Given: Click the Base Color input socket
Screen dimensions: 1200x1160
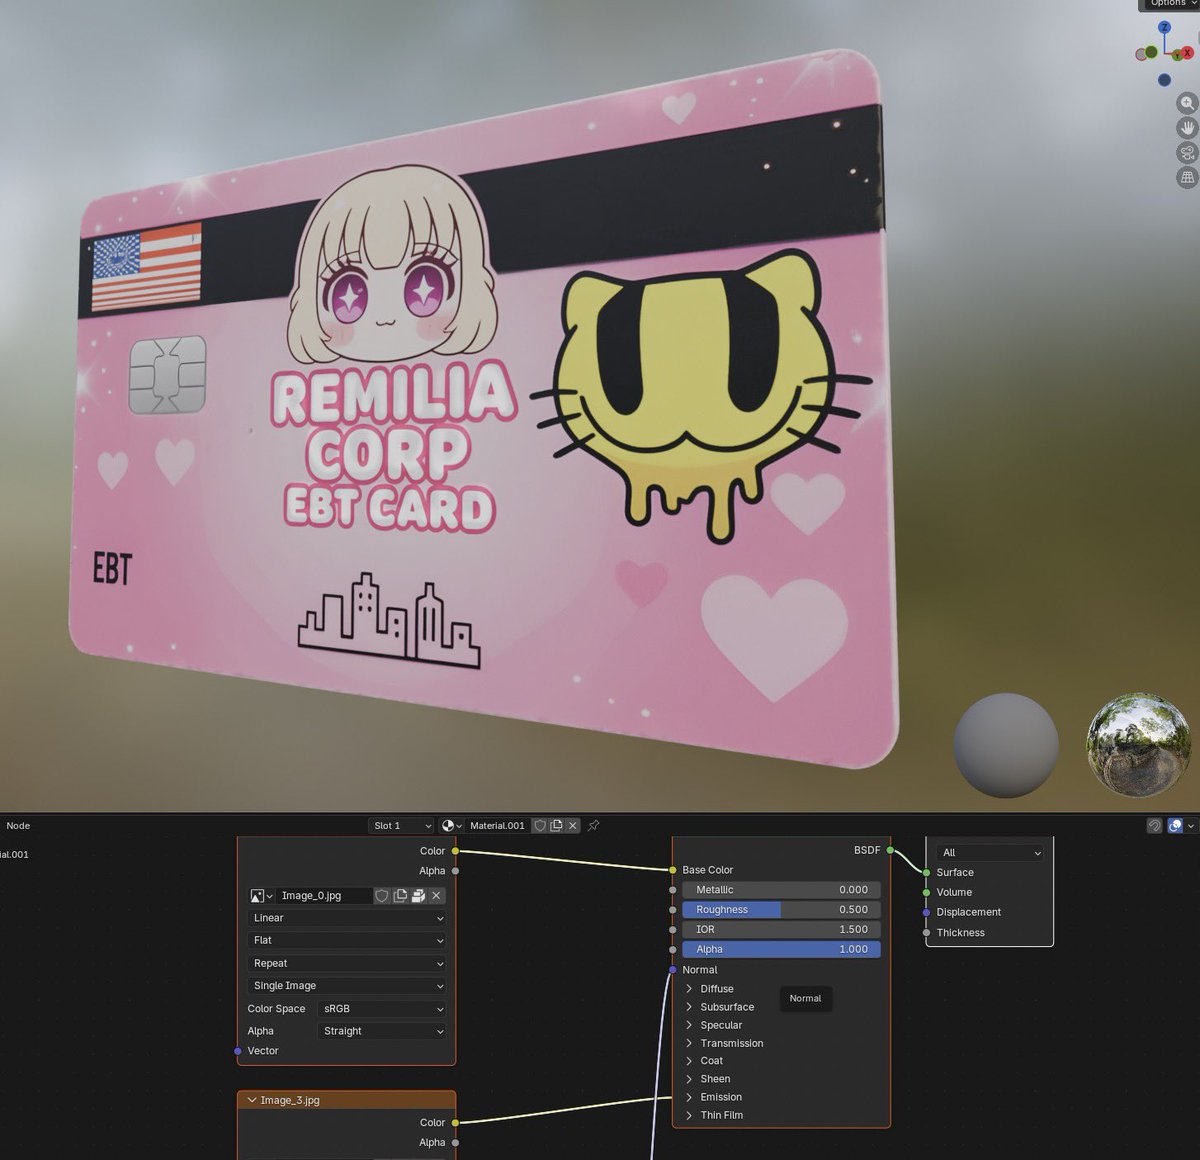Looking at the screenshot, I should coord(673,870).
